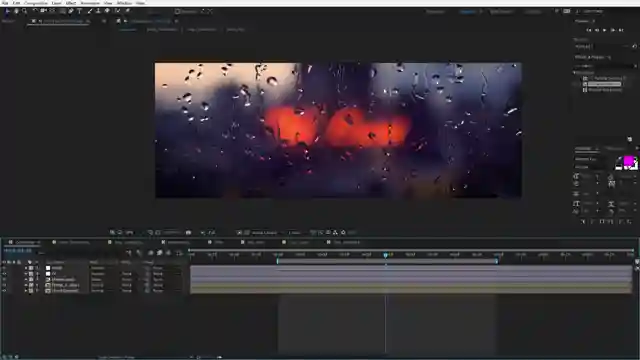Screen dimensions: 640x360
Task: Select the Clone Stamp tool
Action: click(x=98, y=11)
